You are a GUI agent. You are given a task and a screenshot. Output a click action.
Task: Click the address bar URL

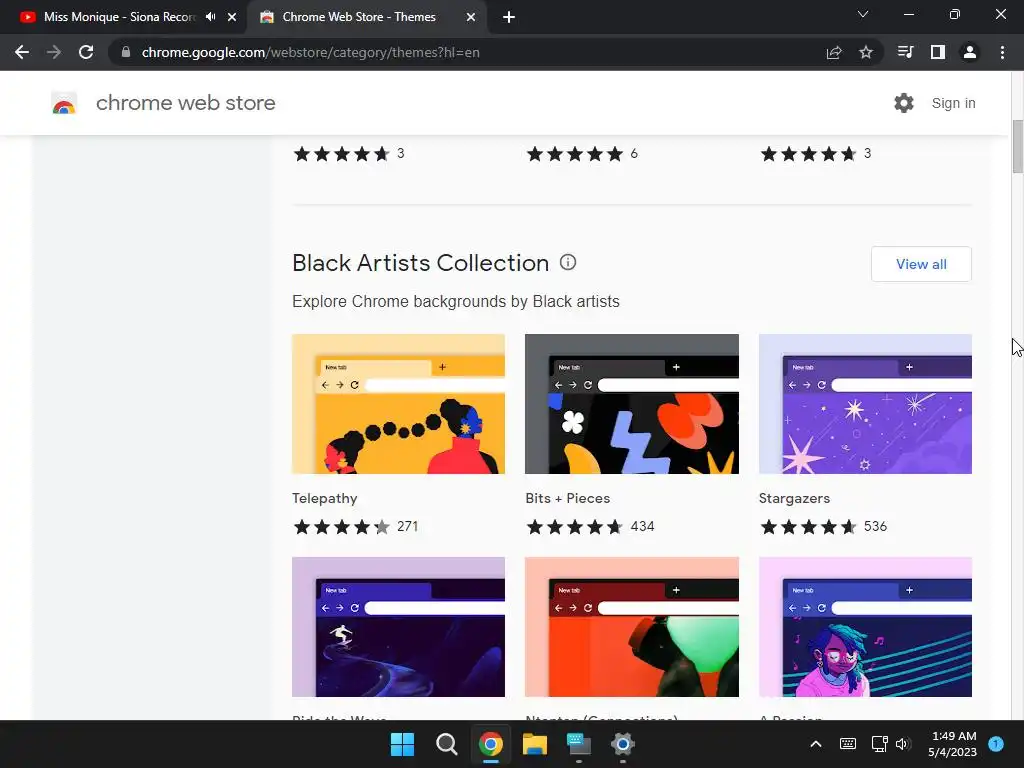click(x=311, y=52)
